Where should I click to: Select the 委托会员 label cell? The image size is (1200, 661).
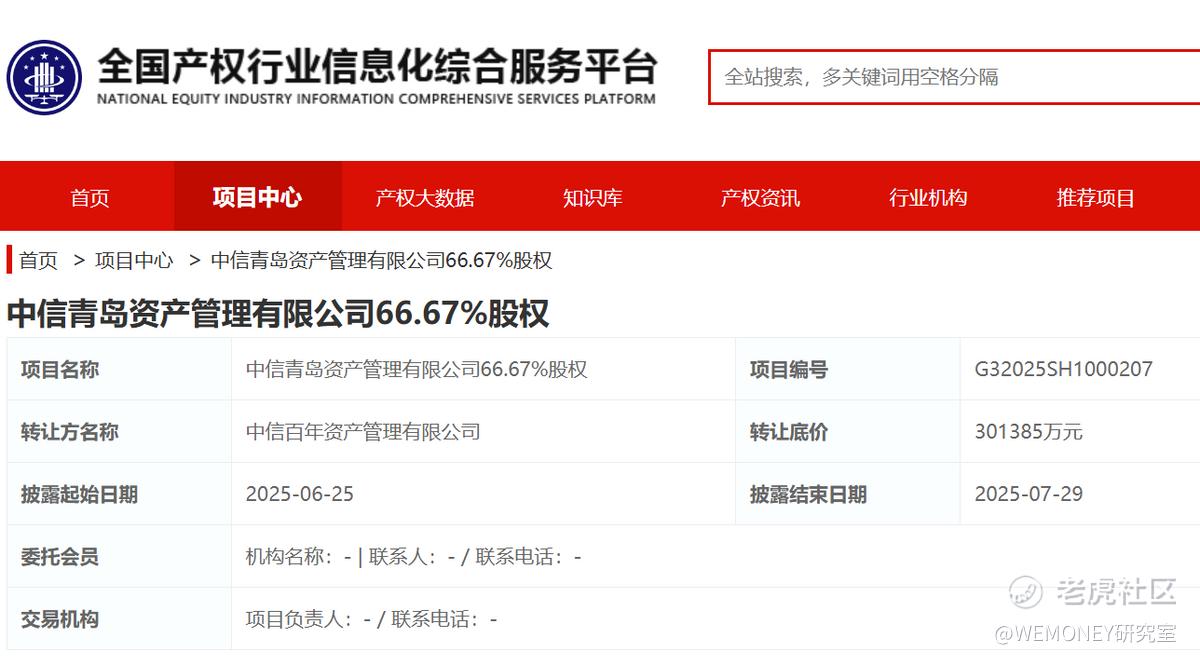(119, 556)
